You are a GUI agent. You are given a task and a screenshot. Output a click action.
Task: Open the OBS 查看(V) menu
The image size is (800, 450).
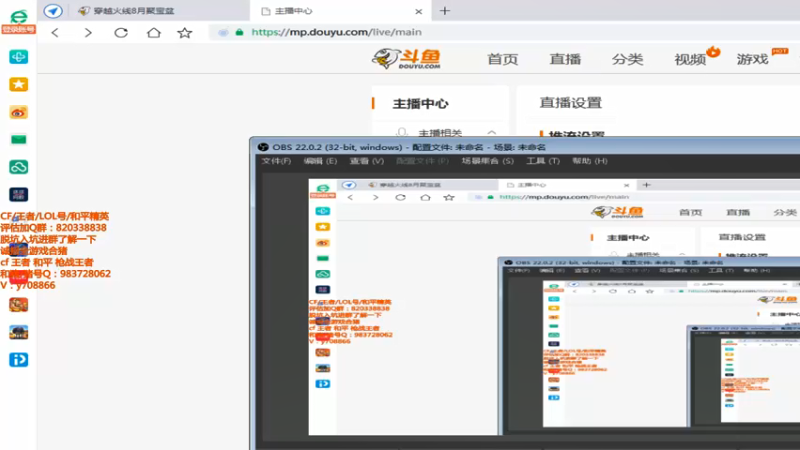click(x=366, y=161)
